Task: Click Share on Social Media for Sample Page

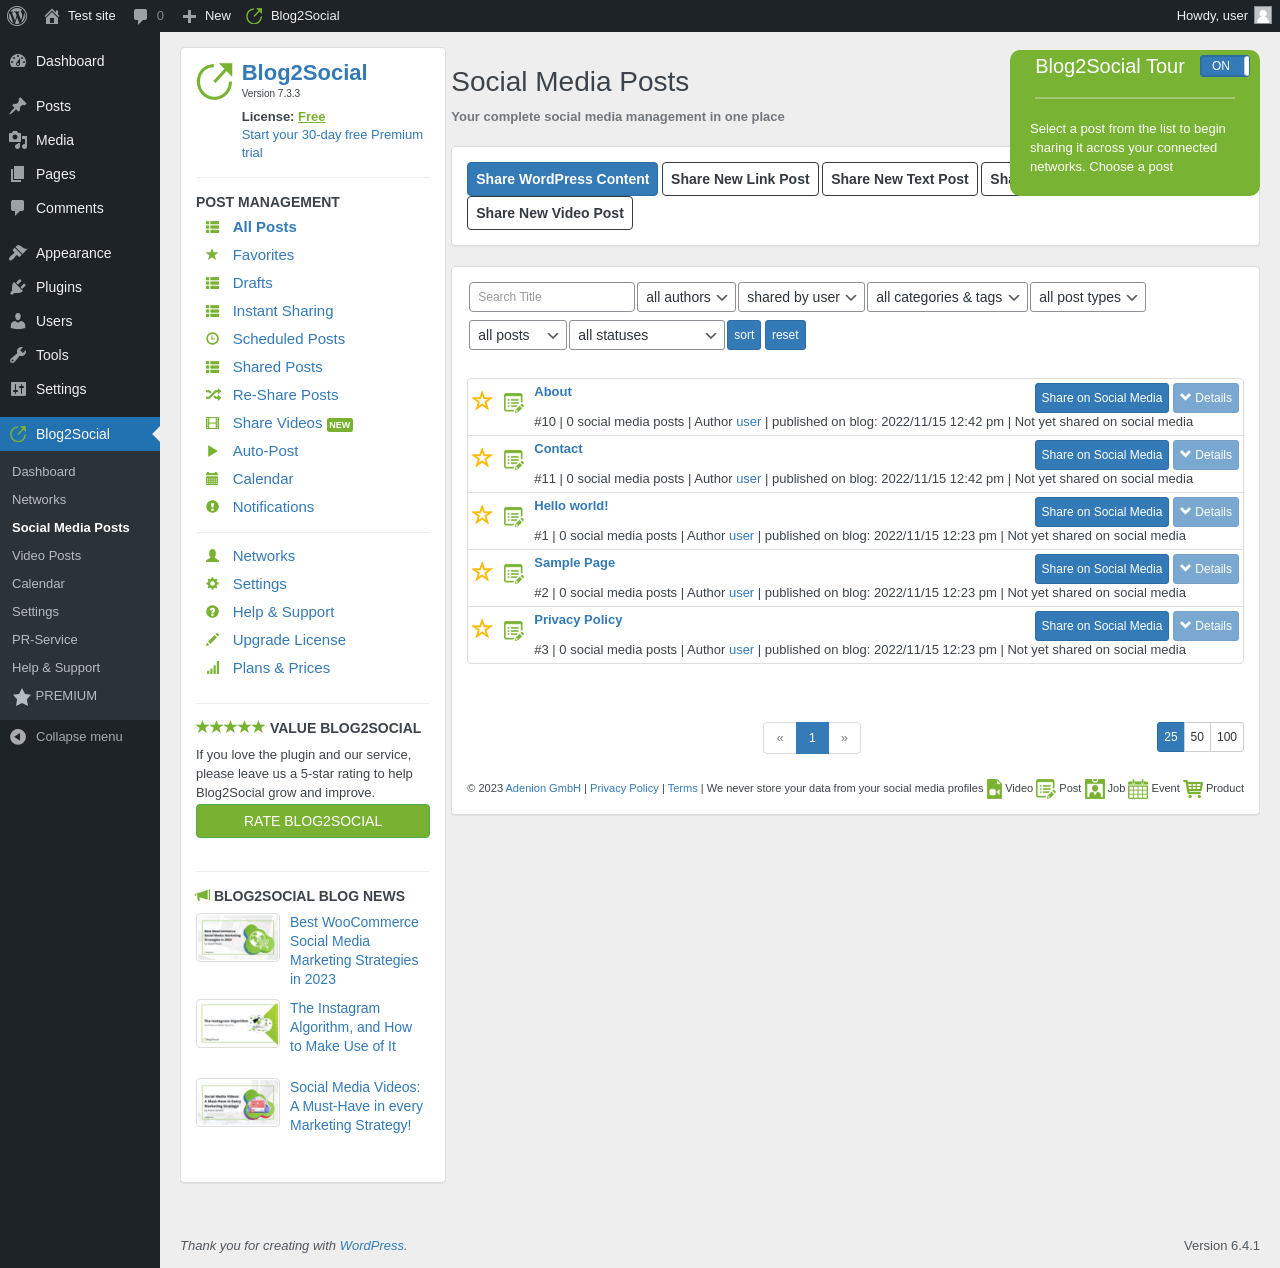Action: point(1102,569)
